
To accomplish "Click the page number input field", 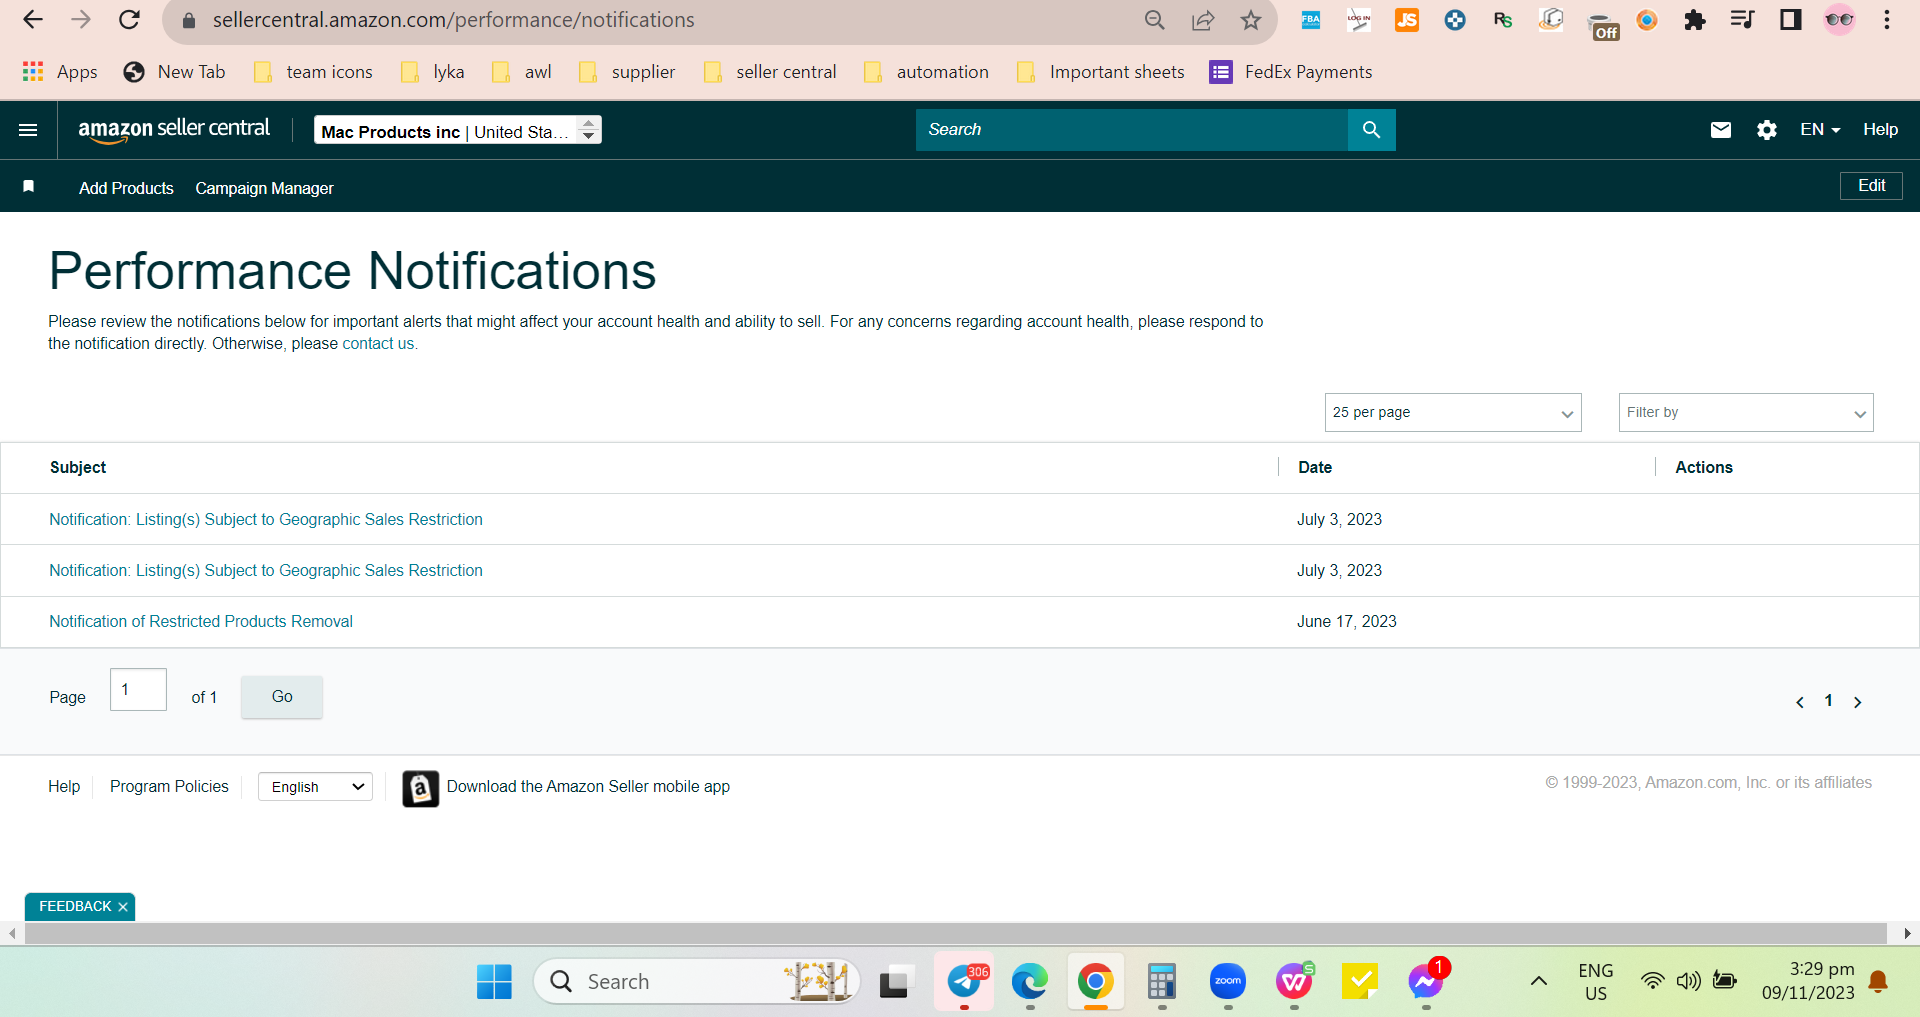I will pos(138,690).
